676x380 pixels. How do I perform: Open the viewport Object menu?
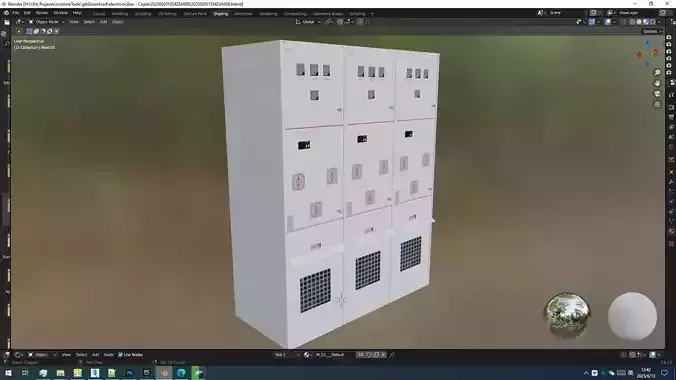118,22
